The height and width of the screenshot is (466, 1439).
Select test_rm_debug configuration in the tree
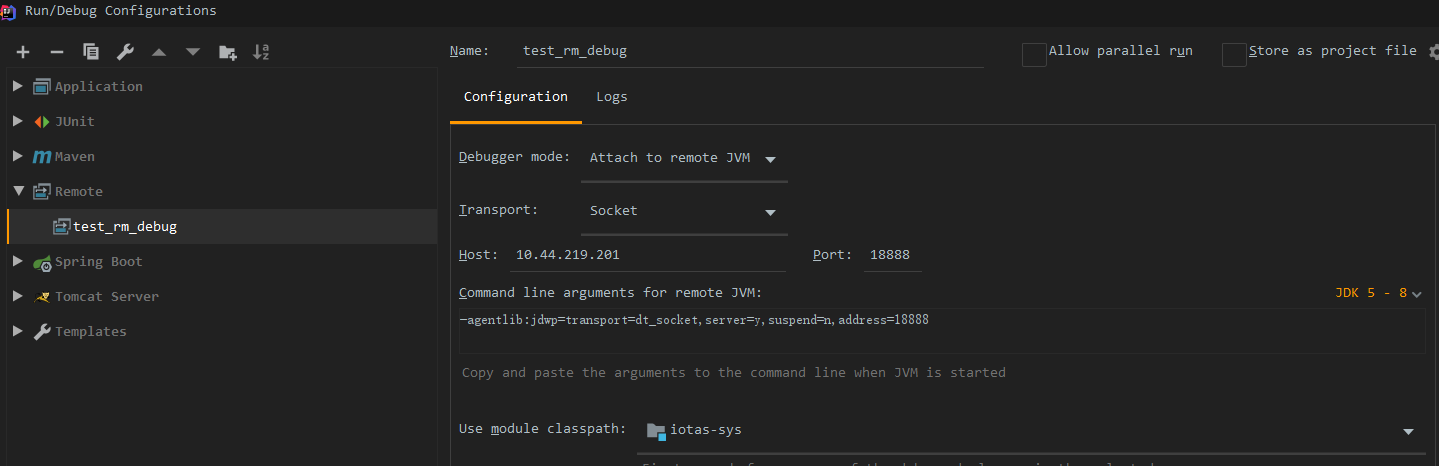tap(124, 227)
